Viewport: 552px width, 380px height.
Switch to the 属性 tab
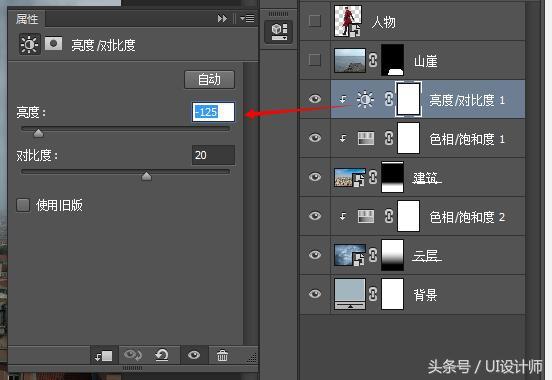tap(27, 19)
